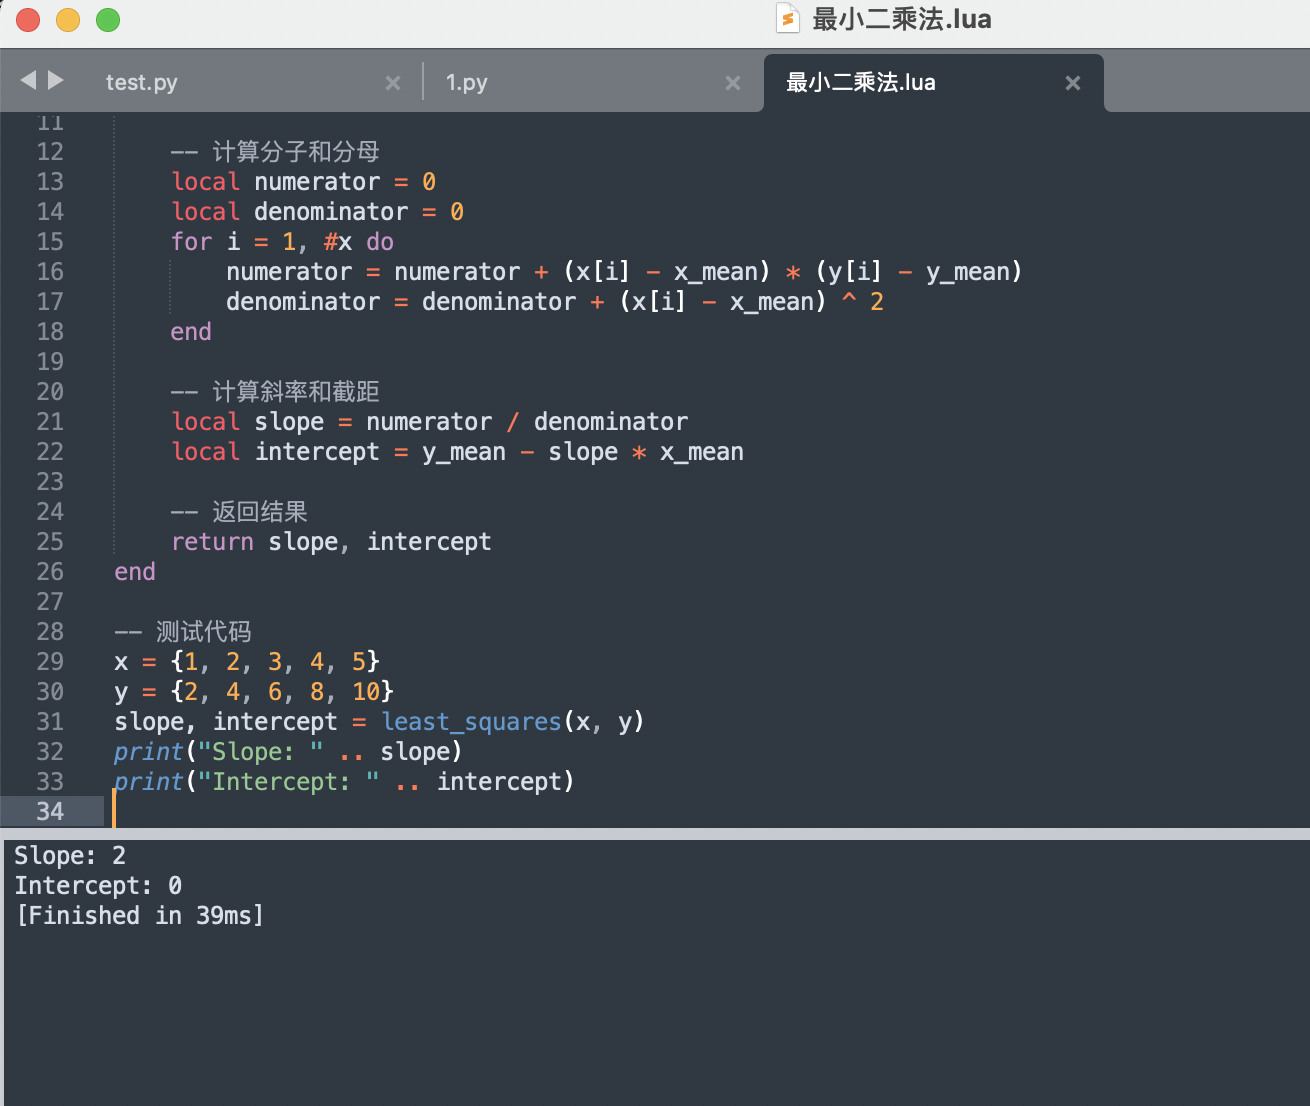1310x1106 pixels.
Task: Click 'intercept' variable on line 22
Action: click(317, 452)
